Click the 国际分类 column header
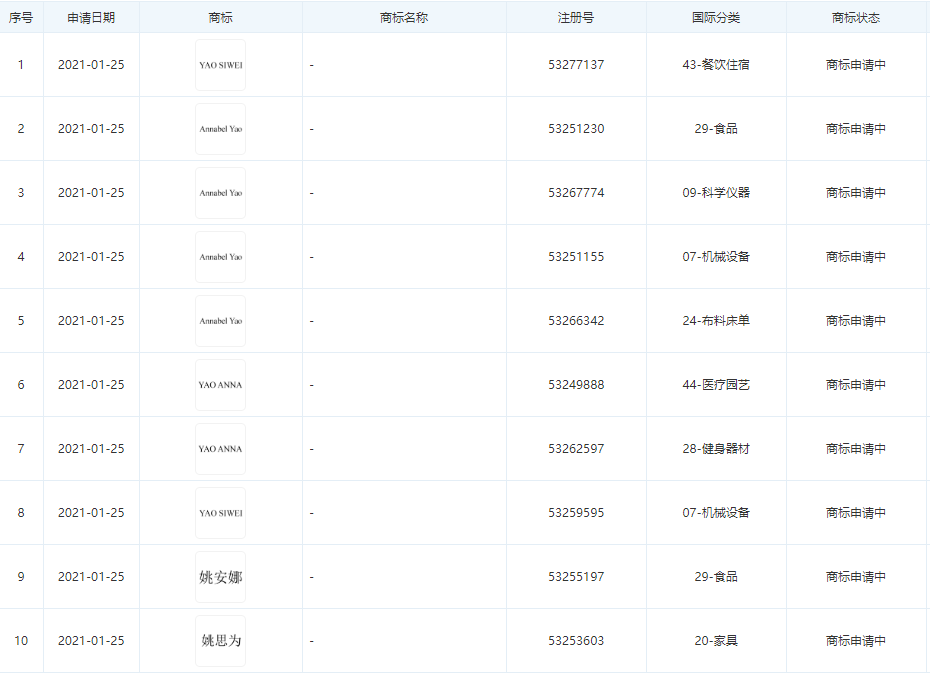 pos(716,18)
